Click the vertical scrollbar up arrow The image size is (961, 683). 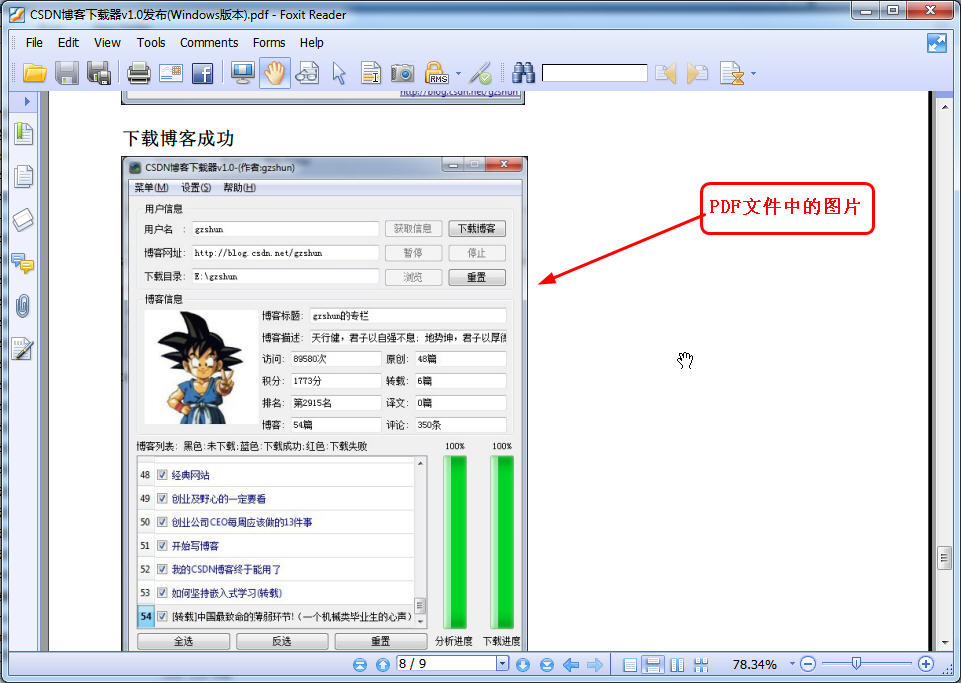pyautogui.click(x=944, y=107)
